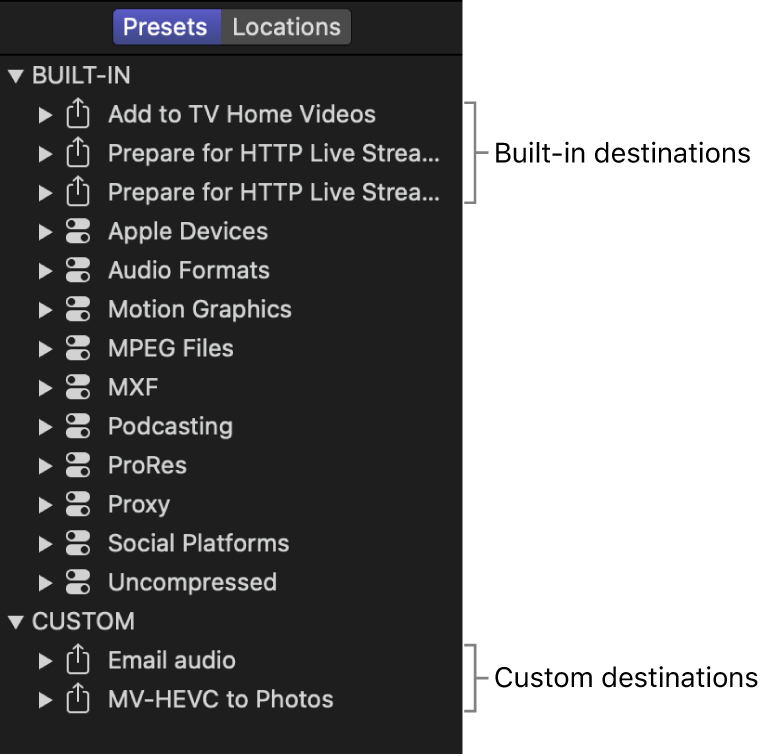Select the Presets tab
Viewport: 764px width, 756px height.
click(x=165, y=27)
